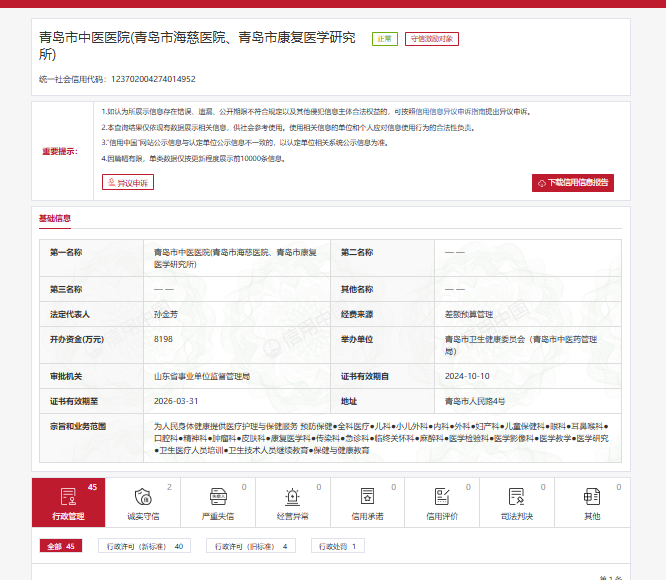Viewport: 666px width, 580px height.
Task: Click the 守信激励对象 red tag
Action: click(432, 39)
